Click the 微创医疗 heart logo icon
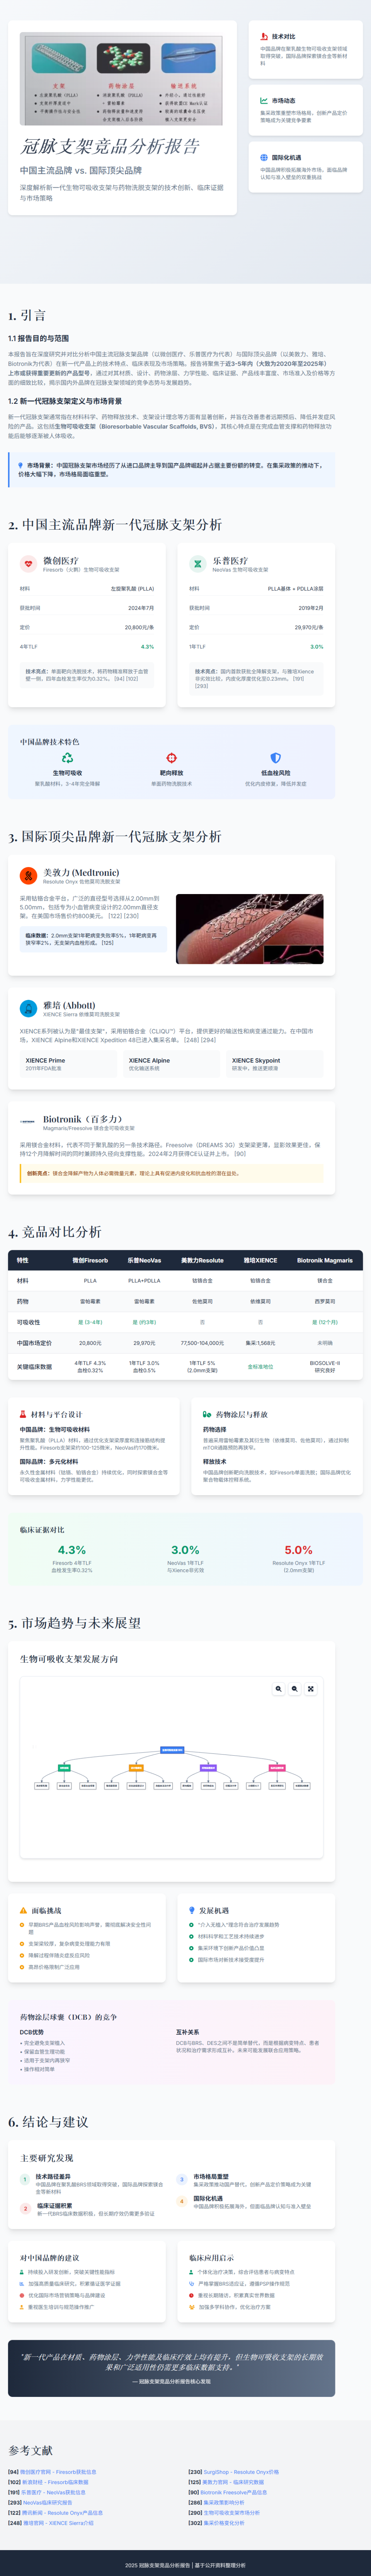The height and width of the screenshot is (2576, 371). pyautogui.click(x=28, y=564)
